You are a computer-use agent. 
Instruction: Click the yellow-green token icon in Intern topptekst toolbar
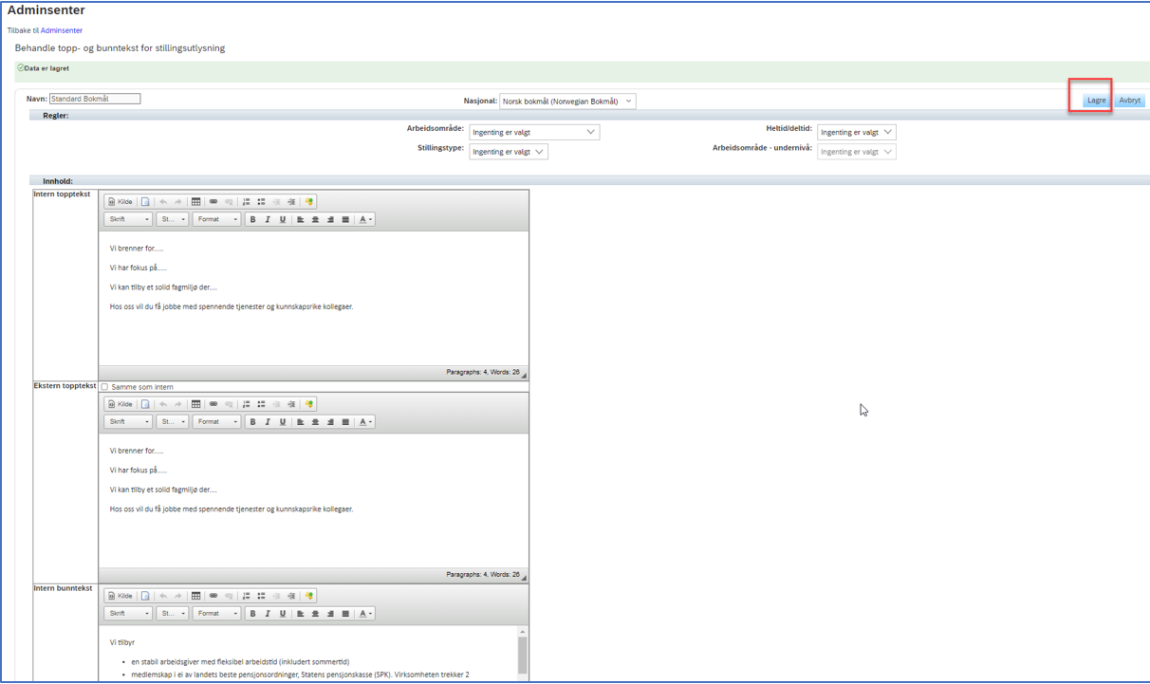[309, 202]
